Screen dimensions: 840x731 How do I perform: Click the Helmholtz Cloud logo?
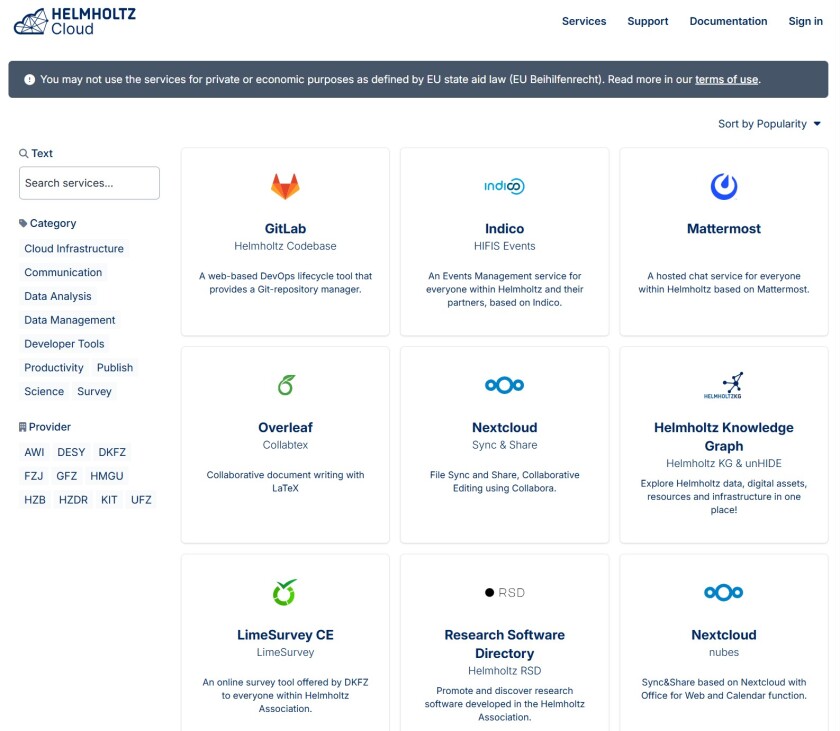click(75, 21)
